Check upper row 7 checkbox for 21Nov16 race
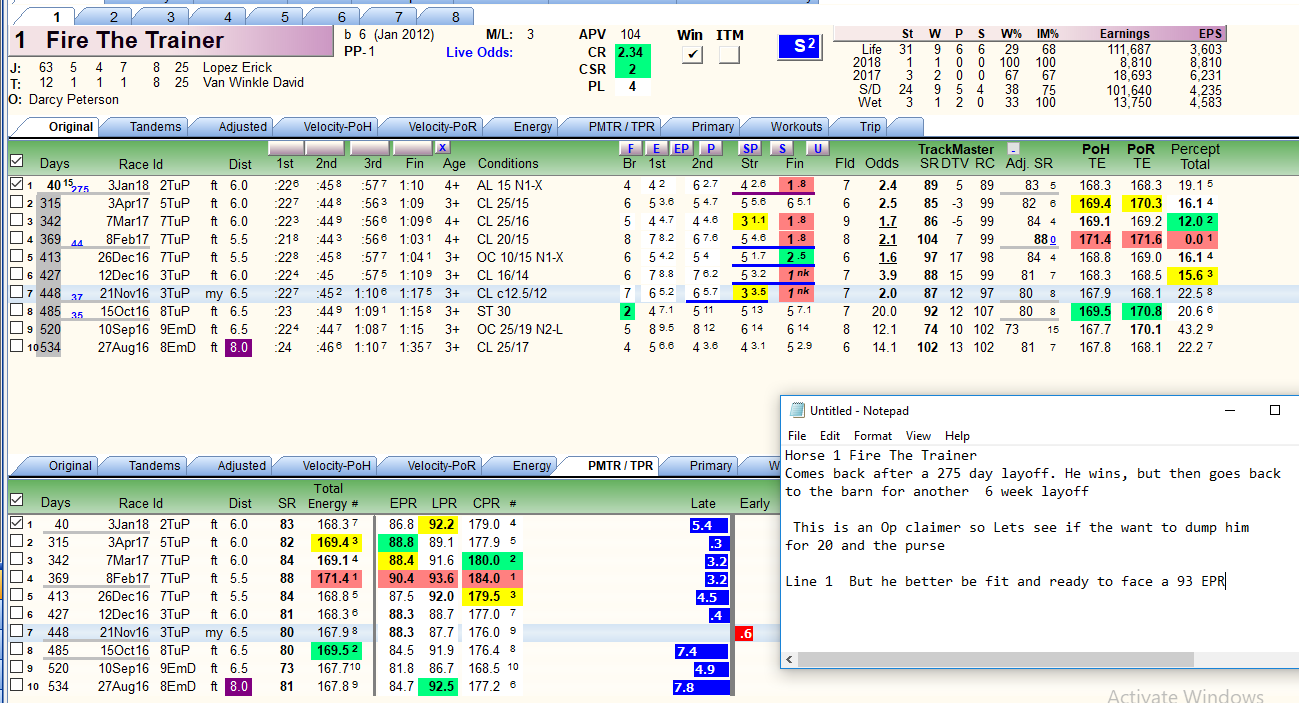 (x=15, y=293)
